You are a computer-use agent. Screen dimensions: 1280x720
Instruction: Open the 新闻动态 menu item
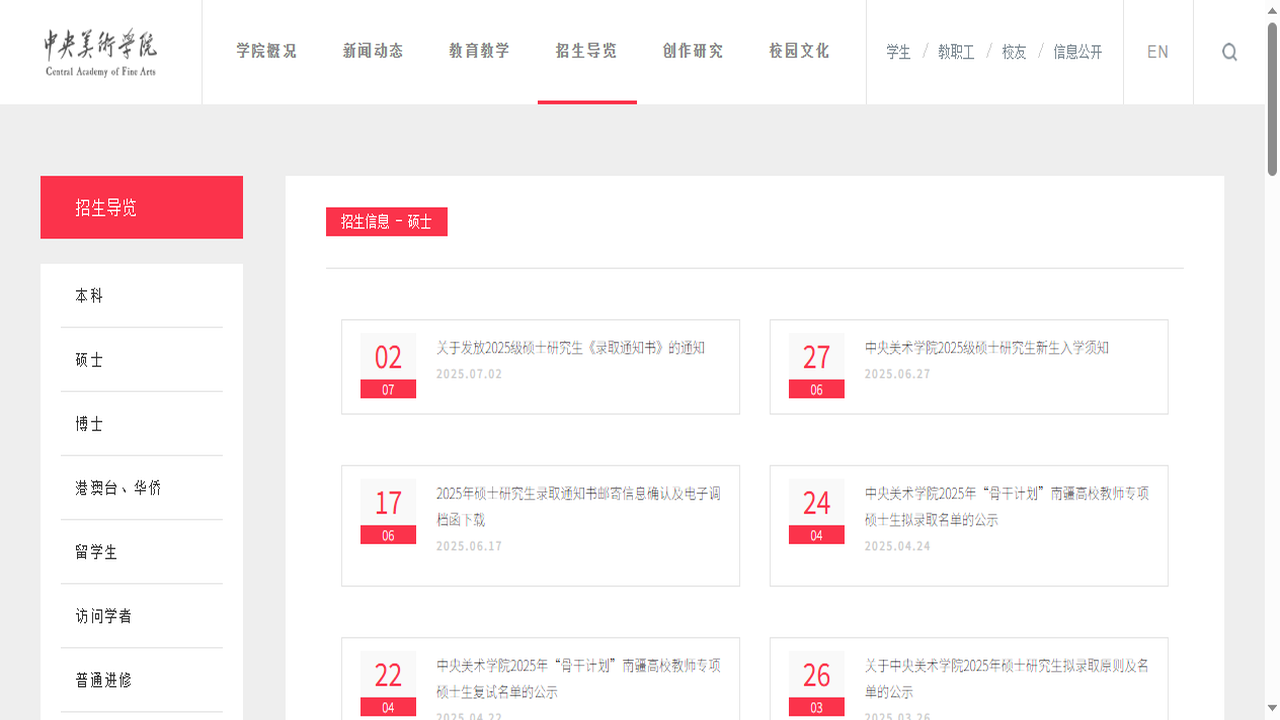tap(372, 51)
